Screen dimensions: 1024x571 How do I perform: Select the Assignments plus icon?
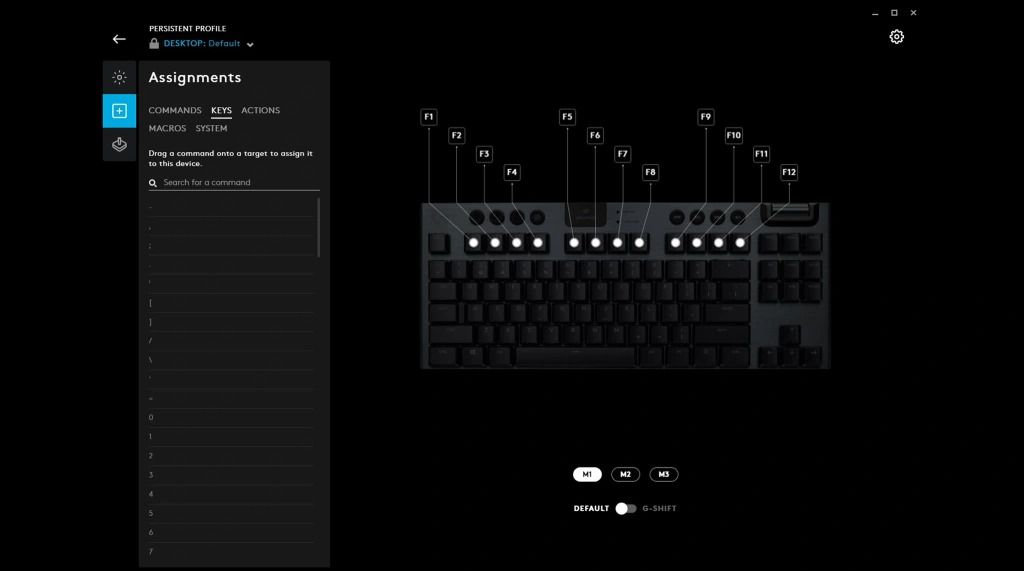pos(119,110)
